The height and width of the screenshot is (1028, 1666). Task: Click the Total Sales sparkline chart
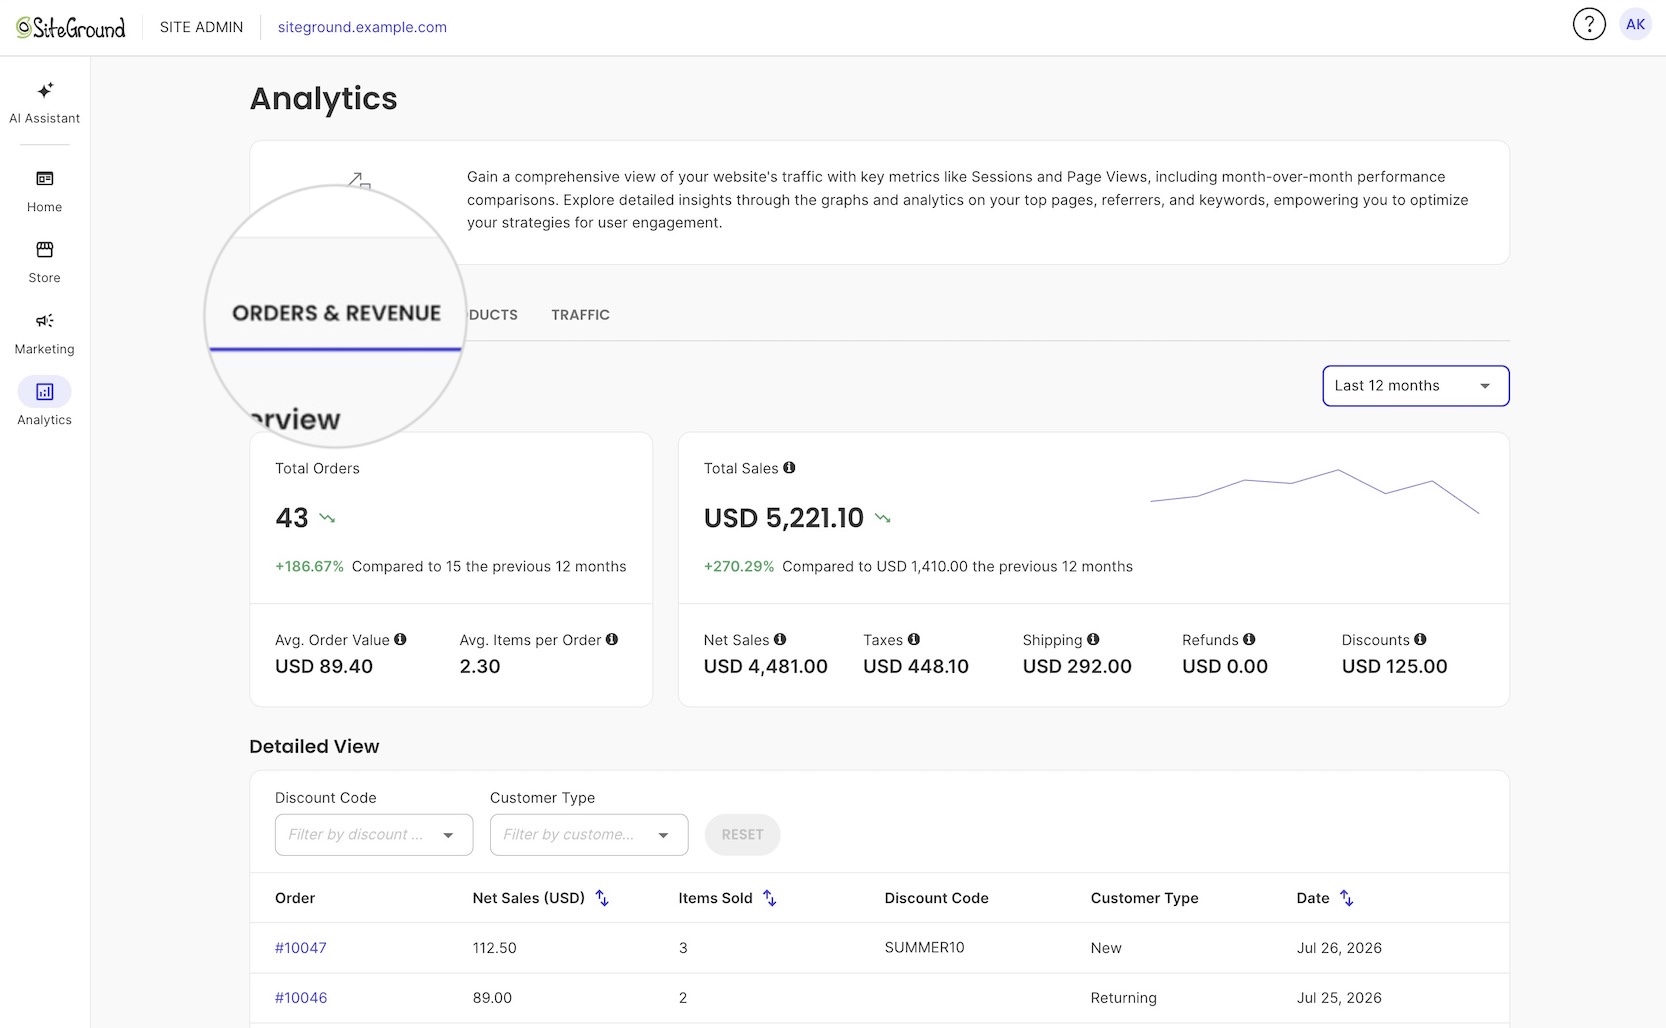click(x=1314, y=491)
